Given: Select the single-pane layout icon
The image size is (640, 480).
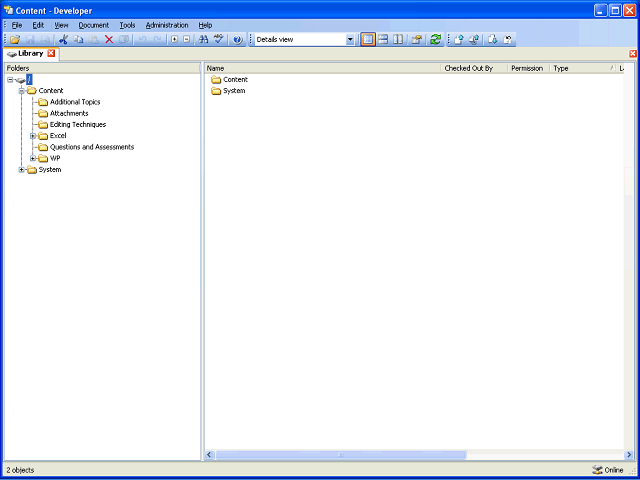Looking at the screenshot, I should point(368,40).
